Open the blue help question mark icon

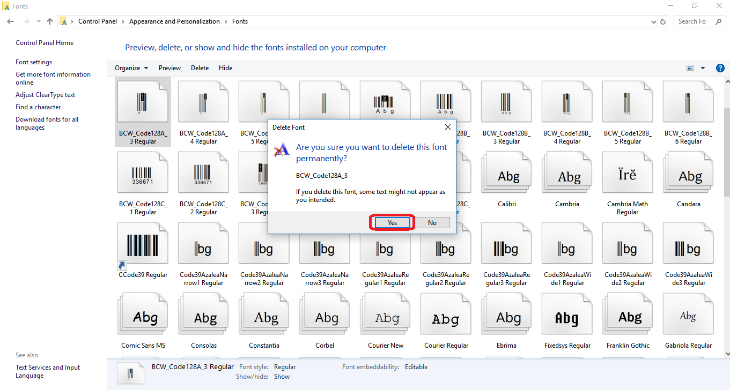[720, 68]
